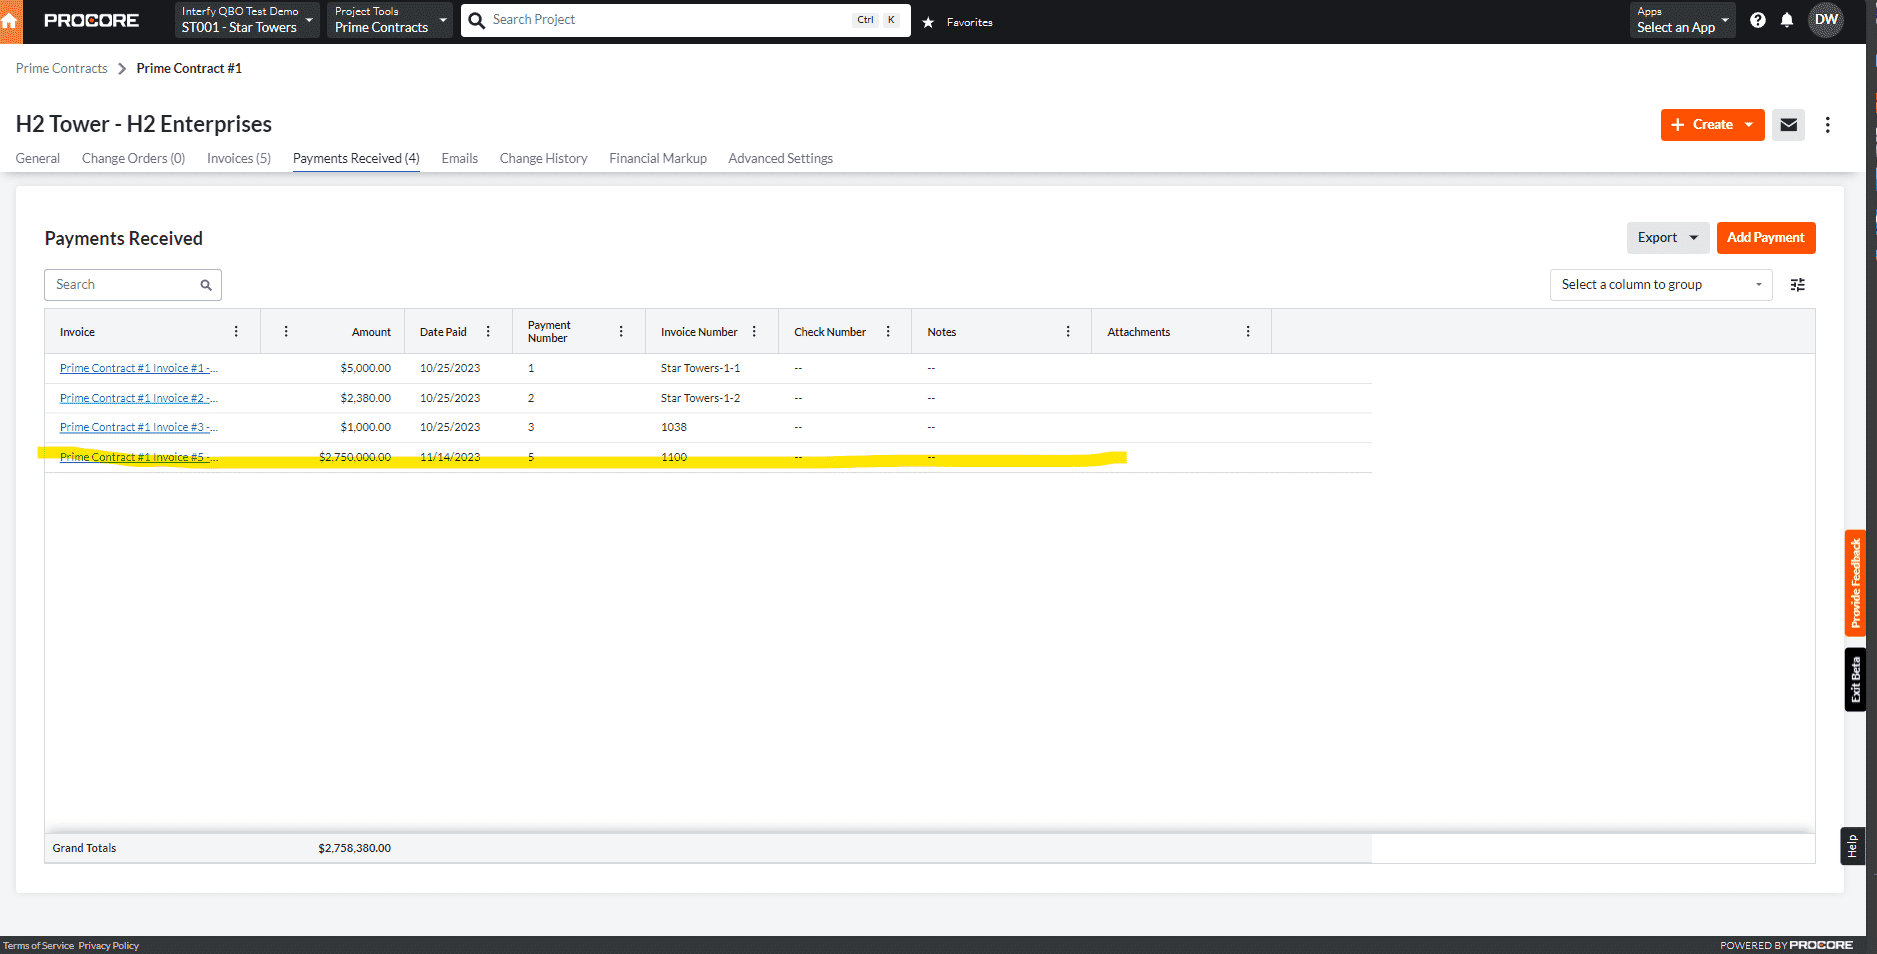Viewport: 1877px width, 954px height.
Task: Open the help question mark icon
Action: [1758, 20]
